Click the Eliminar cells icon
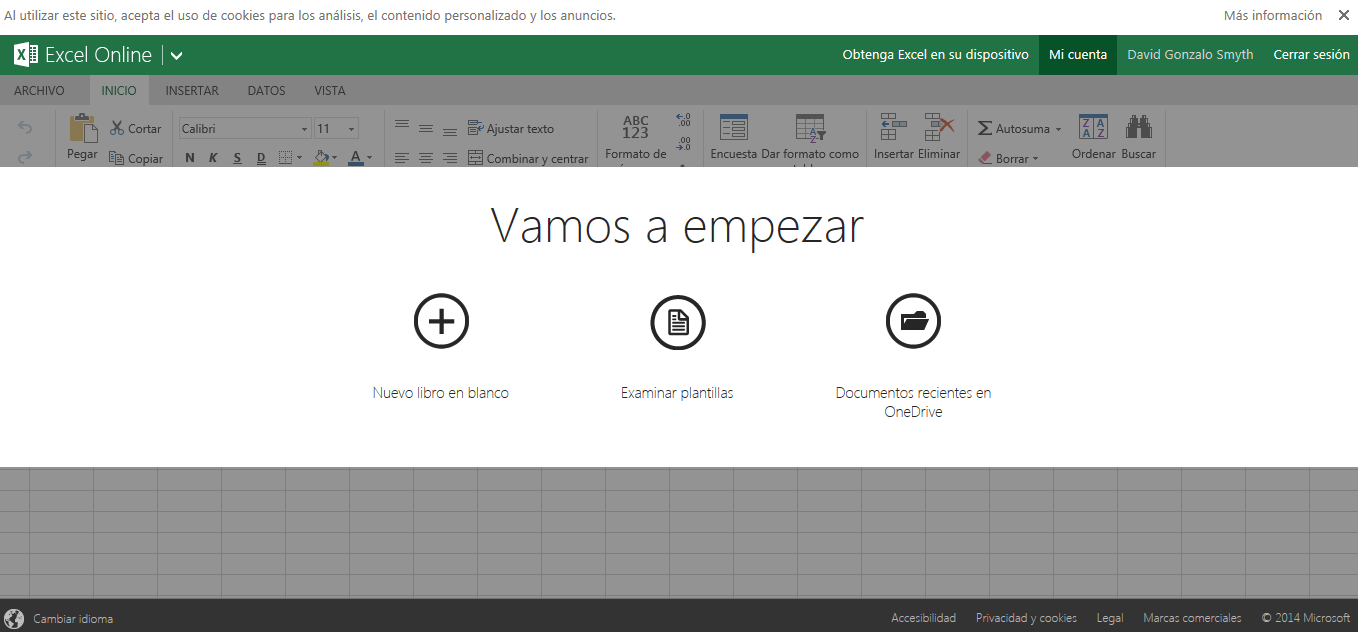Screen dimensions: 1358x632 coord(939,127)
